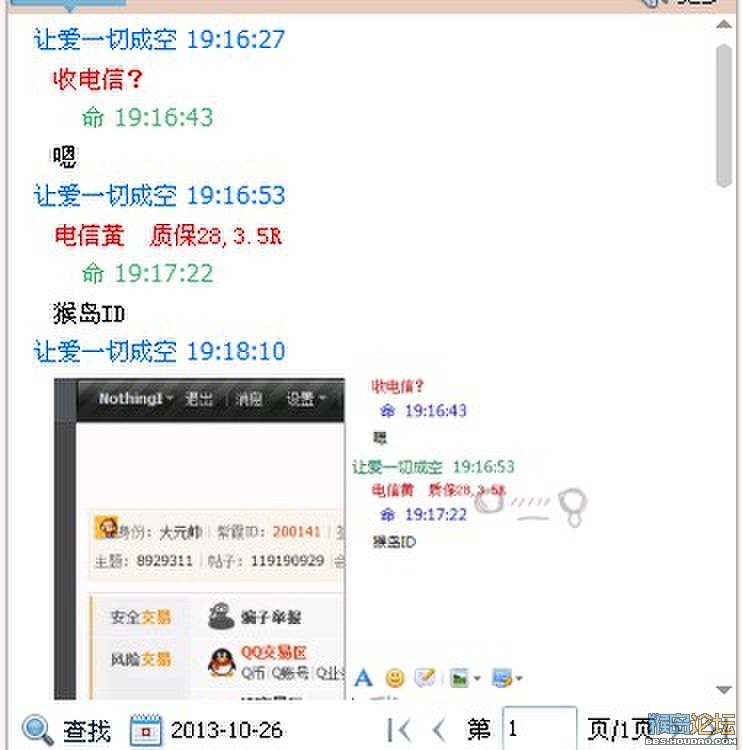Open the NothingI username dropdown

coord(135,398)
